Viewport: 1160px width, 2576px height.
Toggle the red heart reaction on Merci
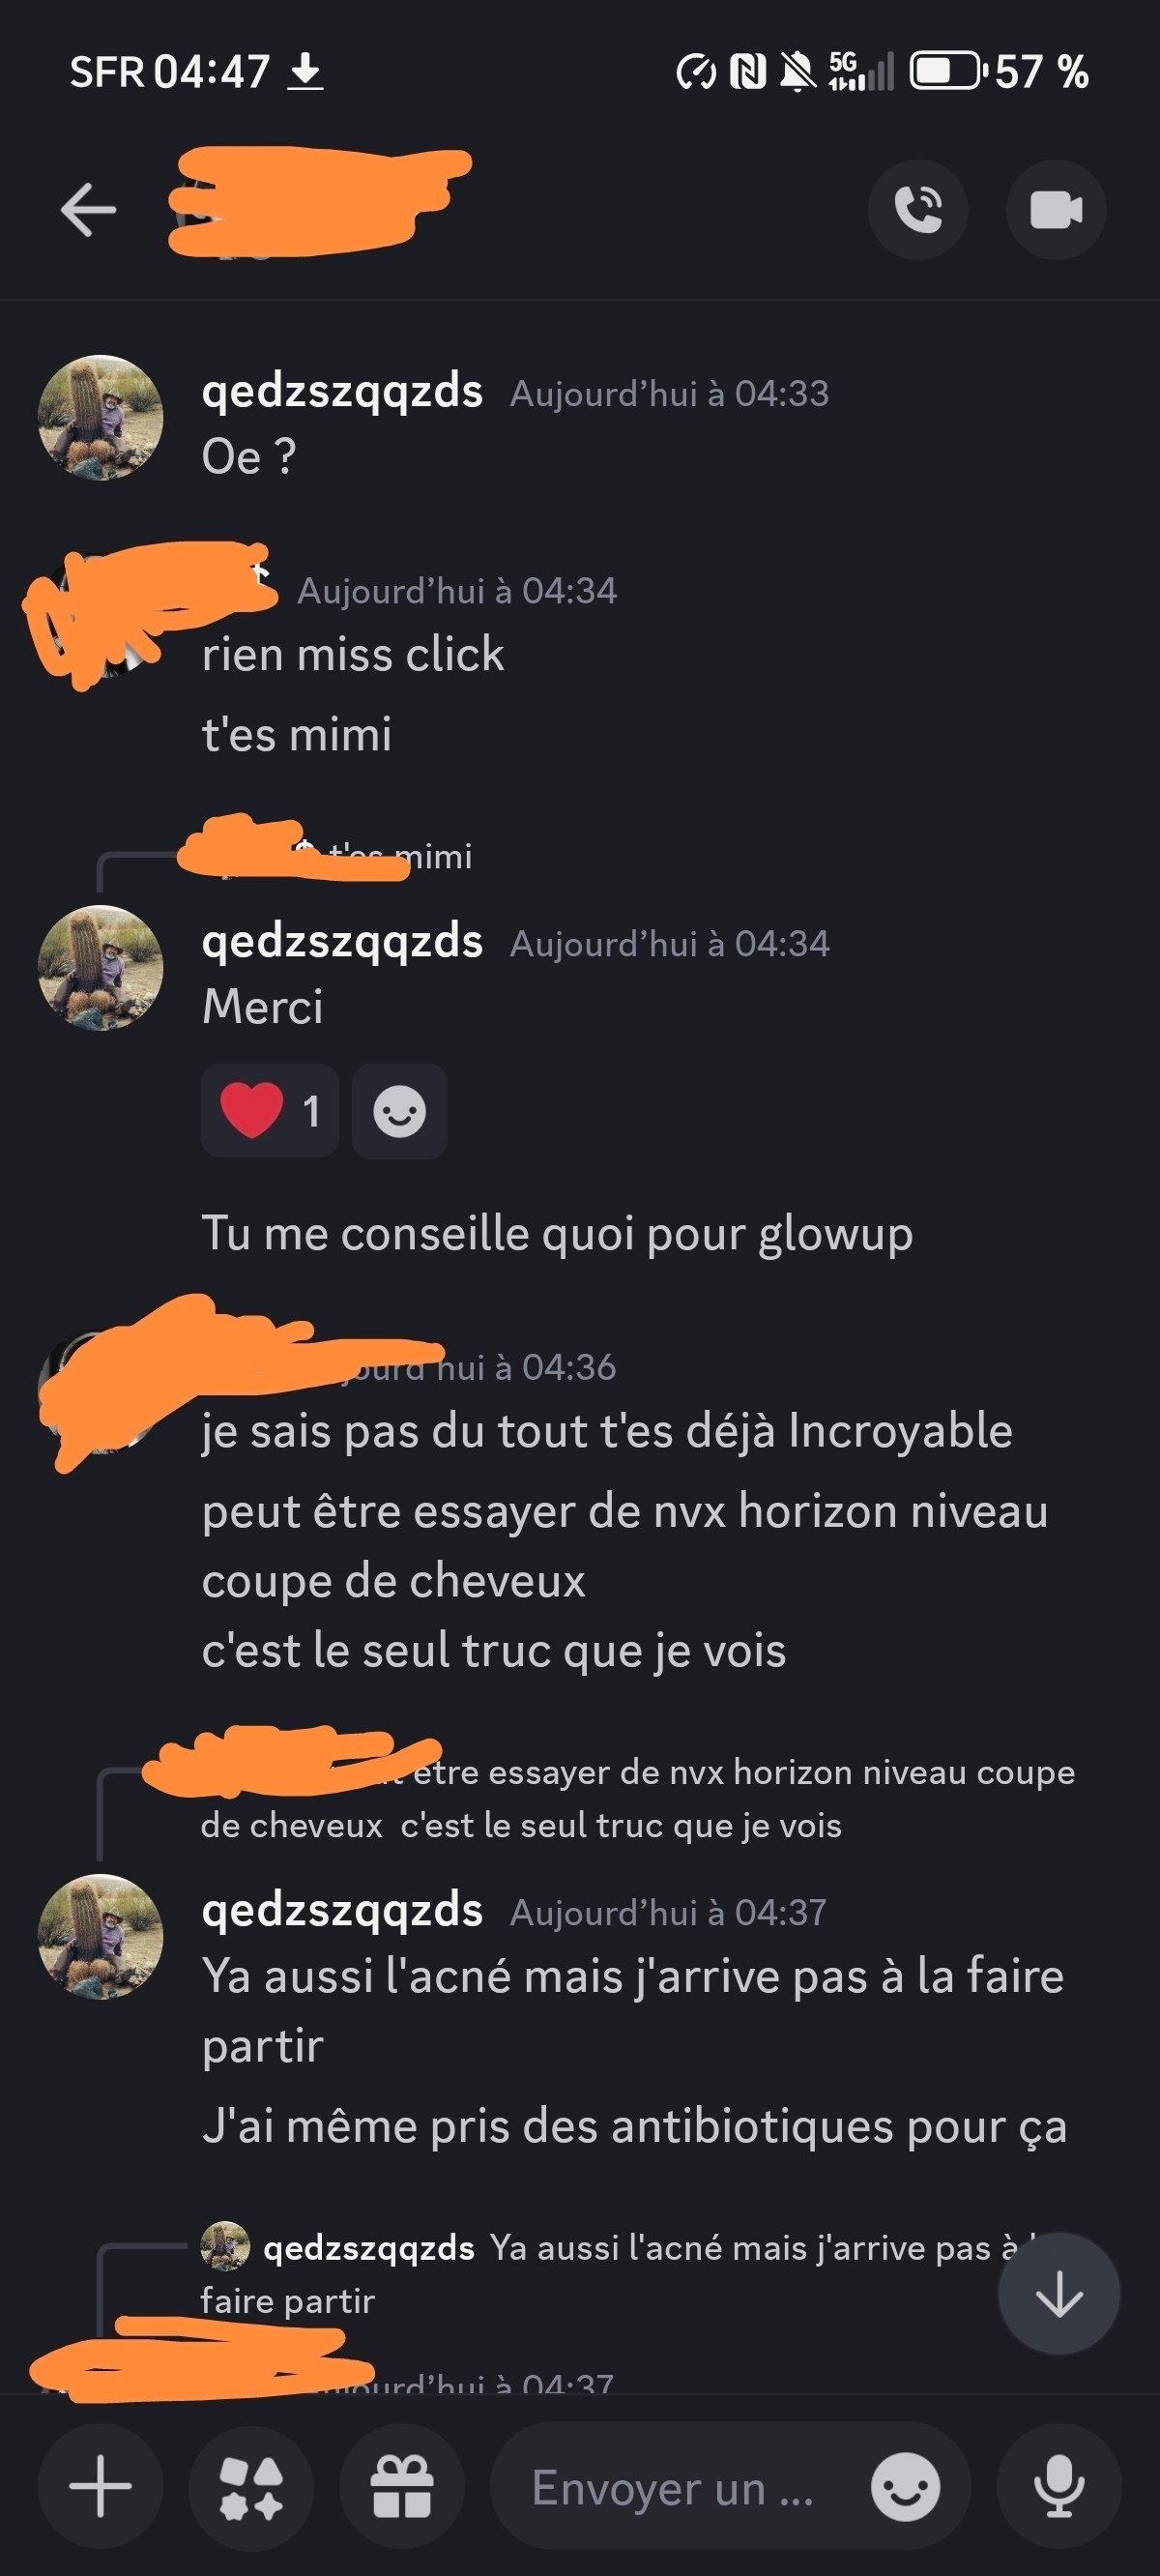(x=270, y=1111)
